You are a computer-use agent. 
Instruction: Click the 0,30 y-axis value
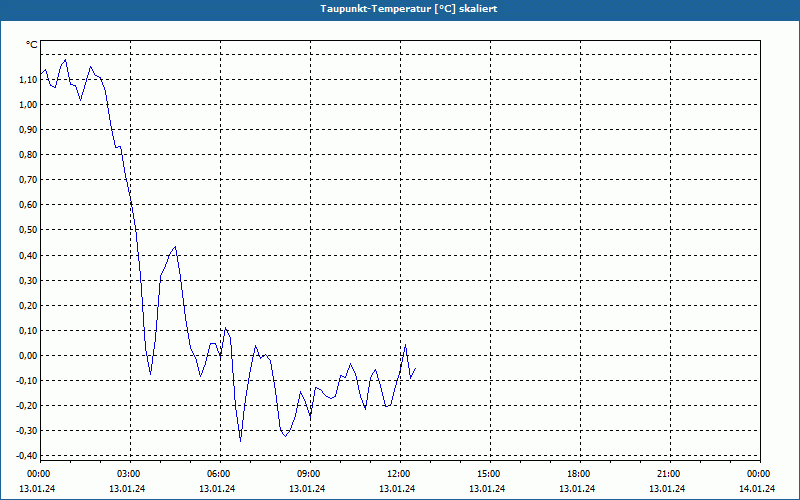28,280
